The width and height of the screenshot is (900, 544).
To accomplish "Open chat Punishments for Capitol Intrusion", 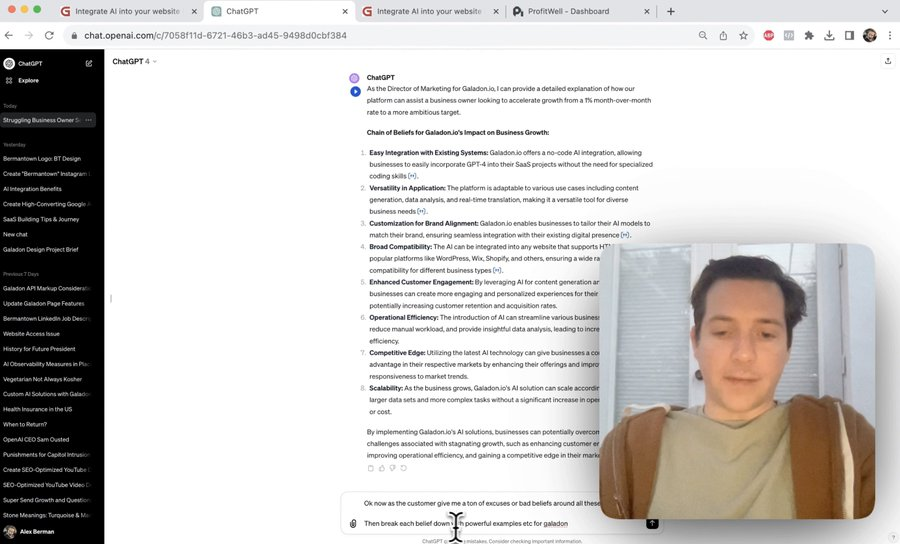I will tap(47, 454).
